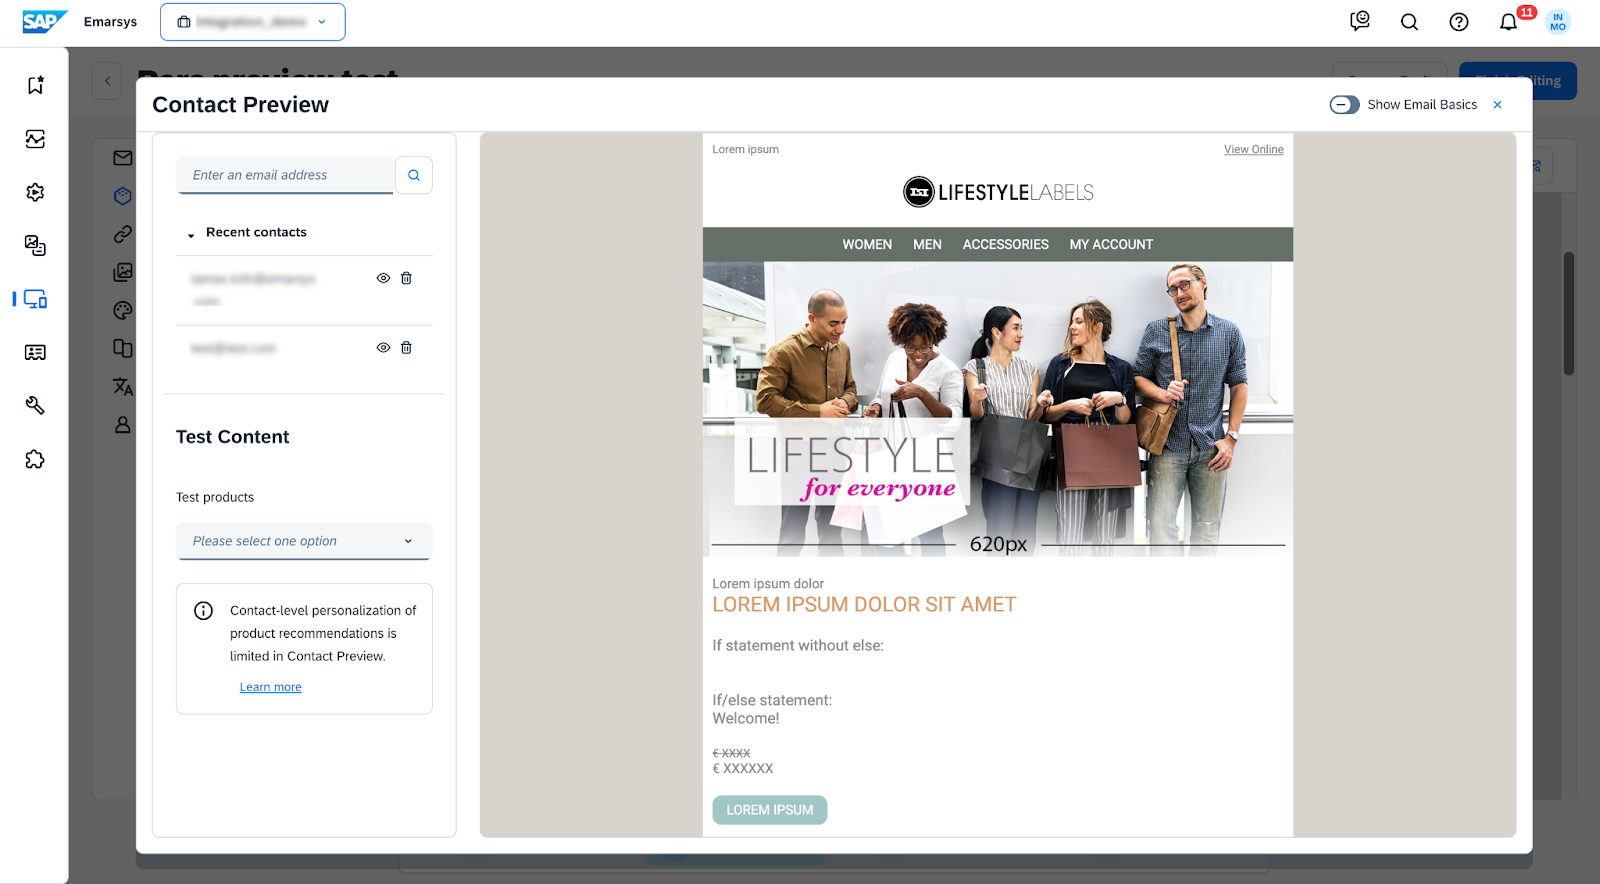The width and height of the screenshot is (1600, 884).
Task: Open the notifications bell
Action: 1508,22
